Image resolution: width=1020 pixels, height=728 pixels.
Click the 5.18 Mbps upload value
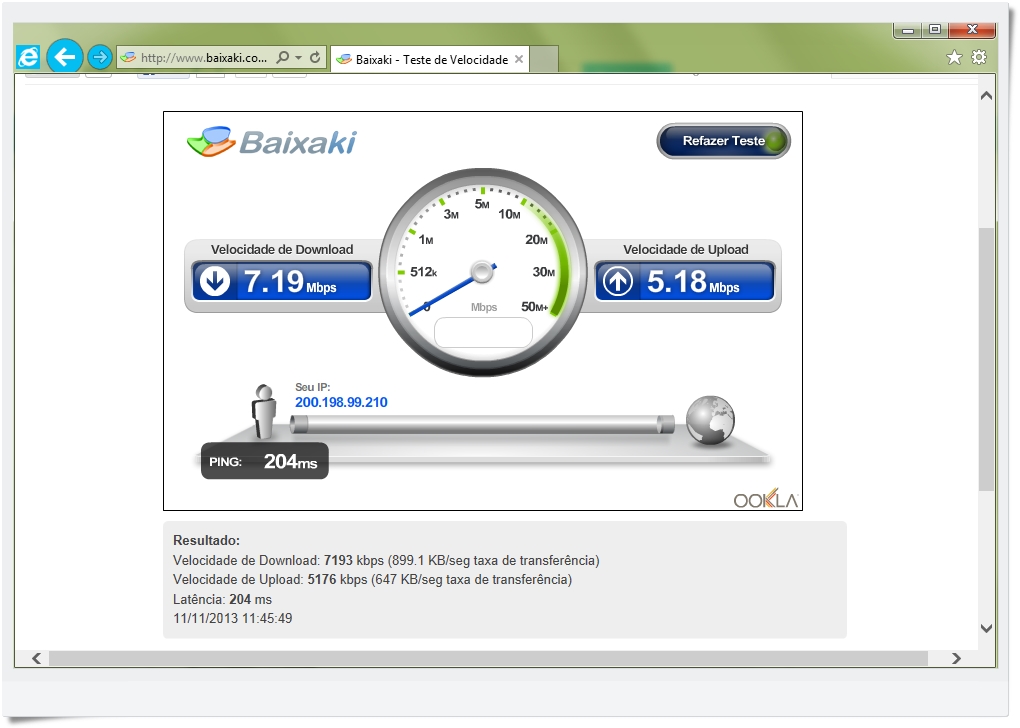693,282
